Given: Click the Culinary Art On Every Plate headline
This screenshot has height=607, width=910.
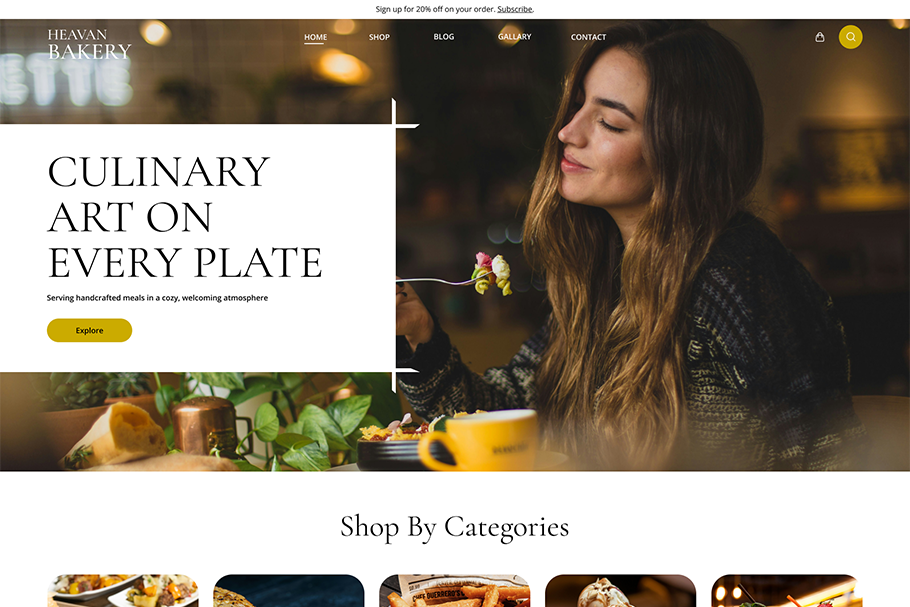Looking at the screenshot, I should tap(185, 217).
